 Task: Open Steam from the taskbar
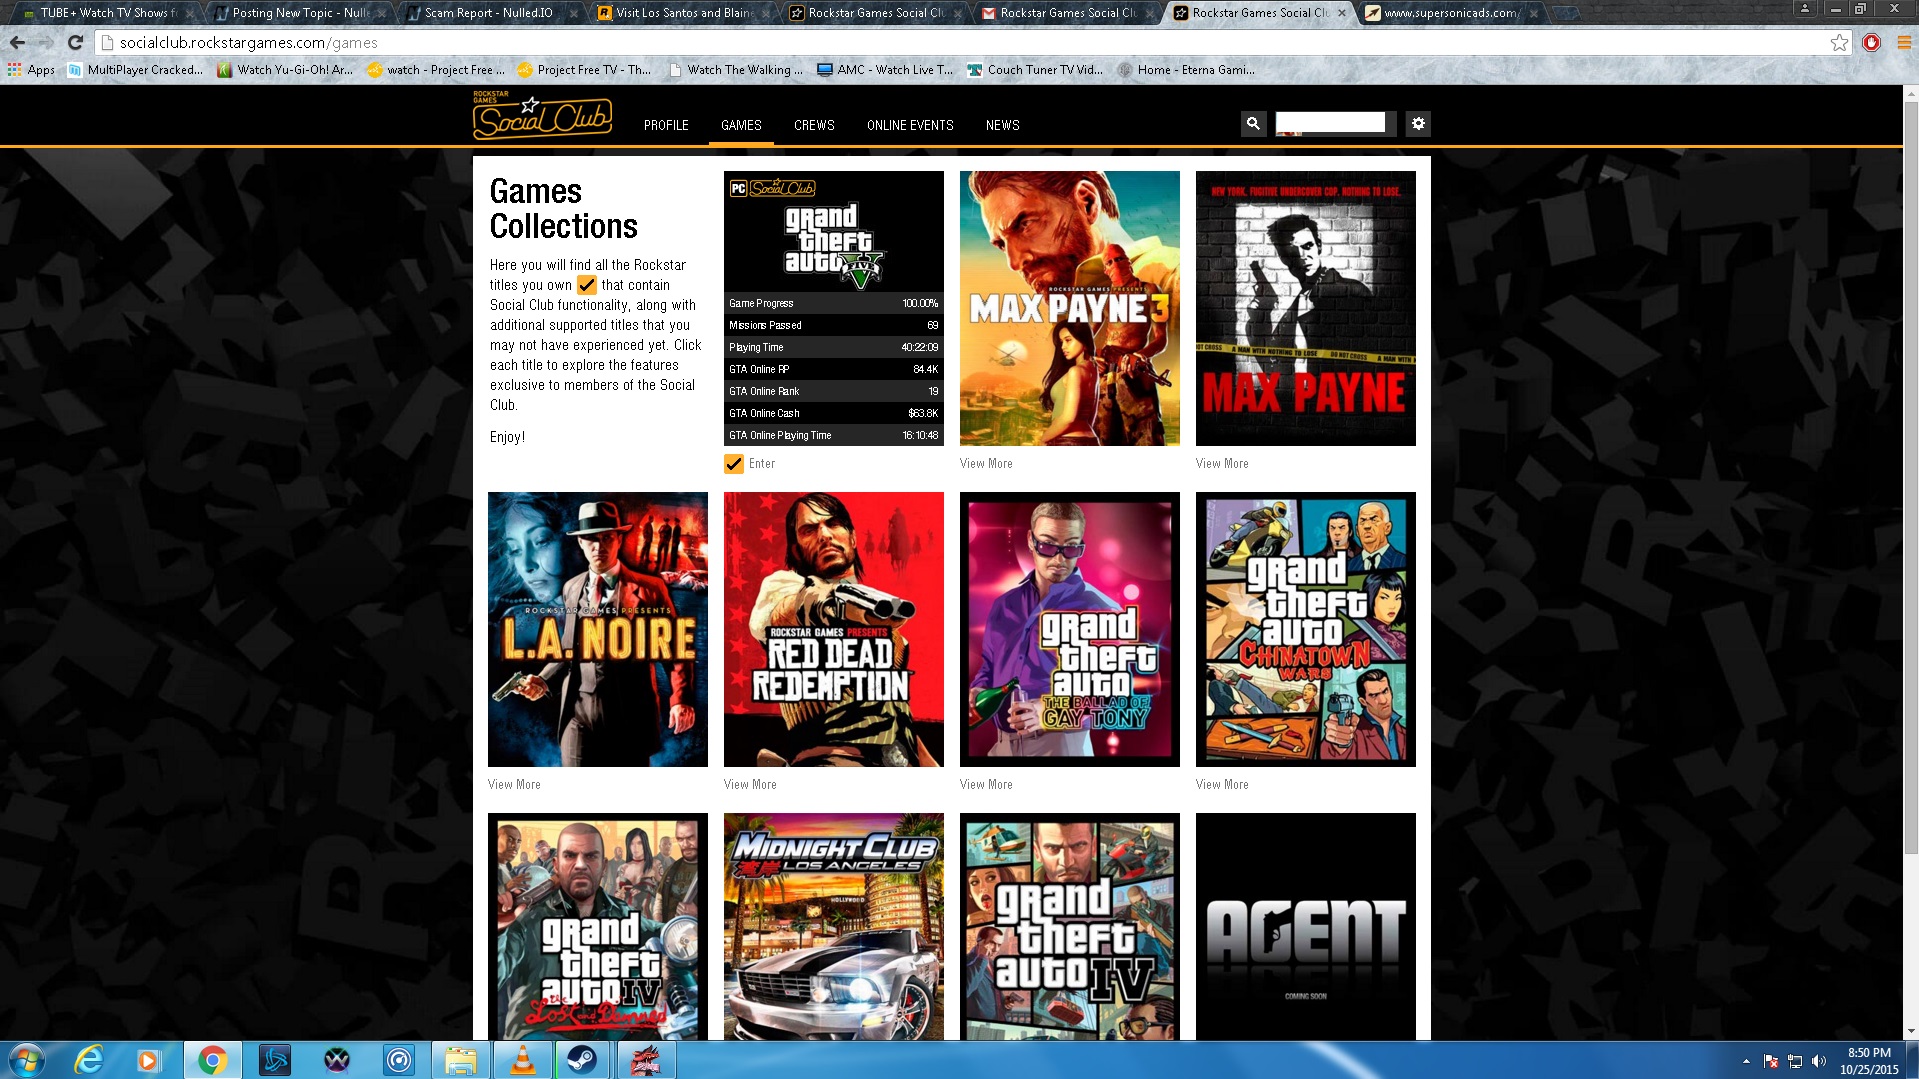coord(582,1060)
